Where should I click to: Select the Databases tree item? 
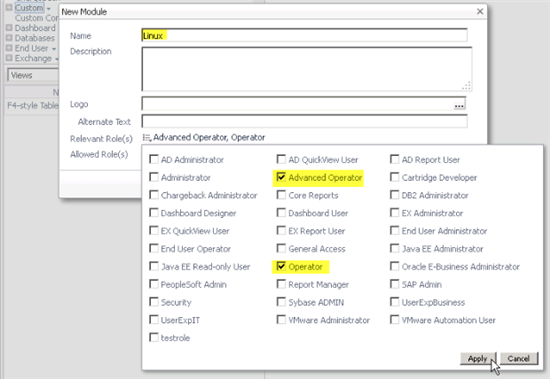(x=35, y=38)
